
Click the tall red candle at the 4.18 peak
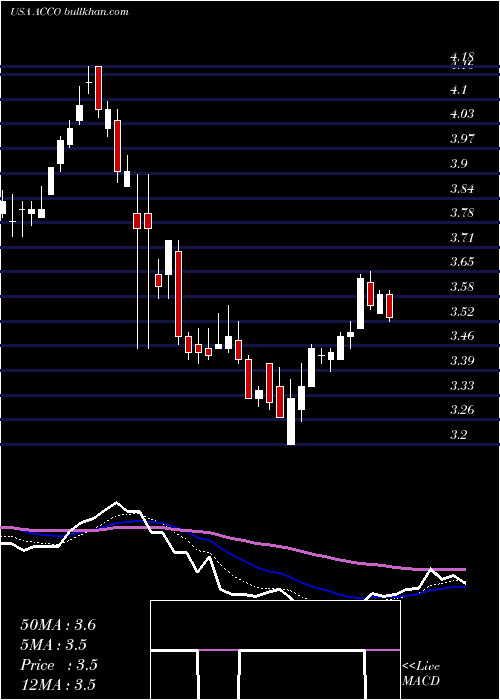98,88
